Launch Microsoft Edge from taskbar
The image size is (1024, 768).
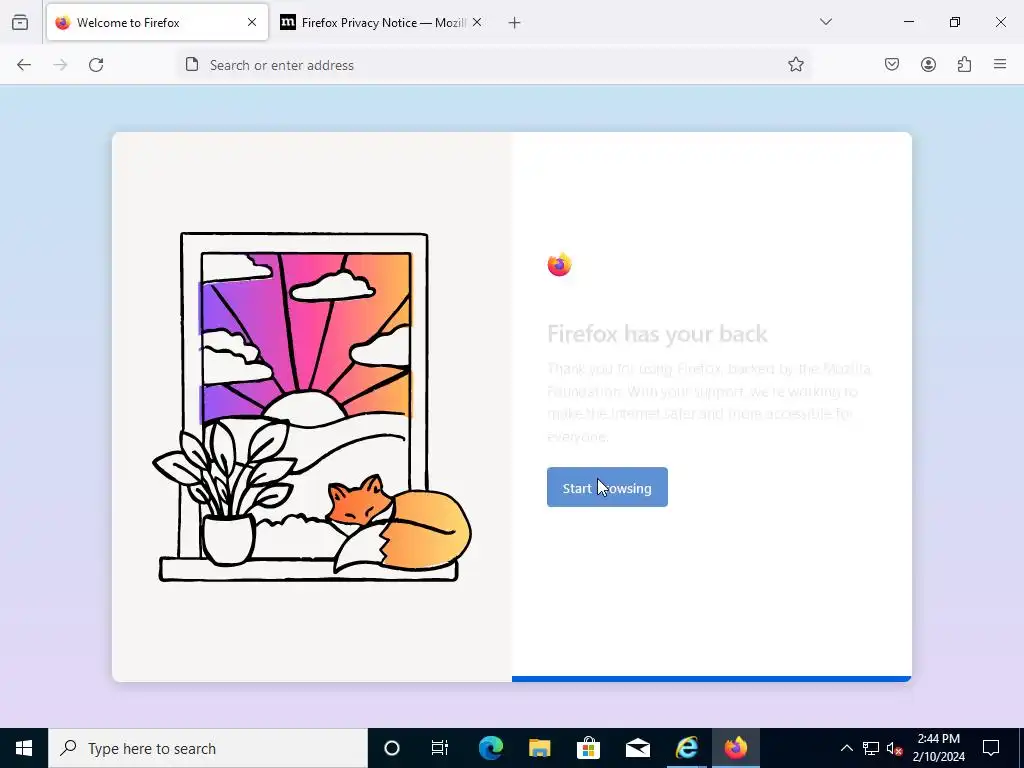490,748
